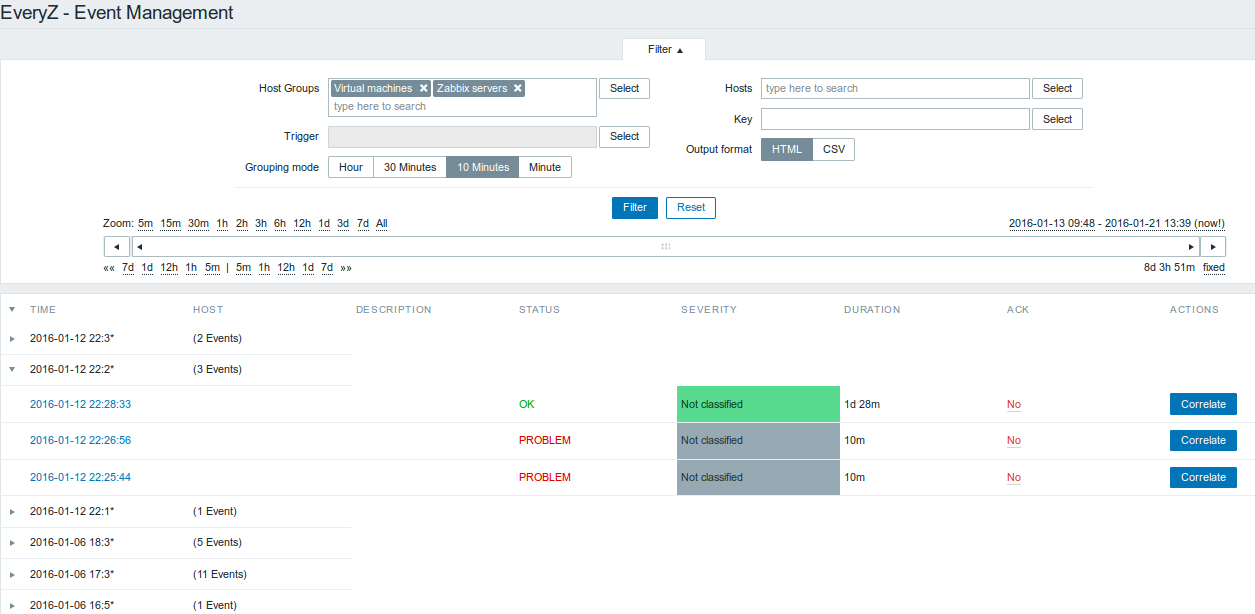
Task: Zoom timeline to 2h
Action: tap(242, 224)
